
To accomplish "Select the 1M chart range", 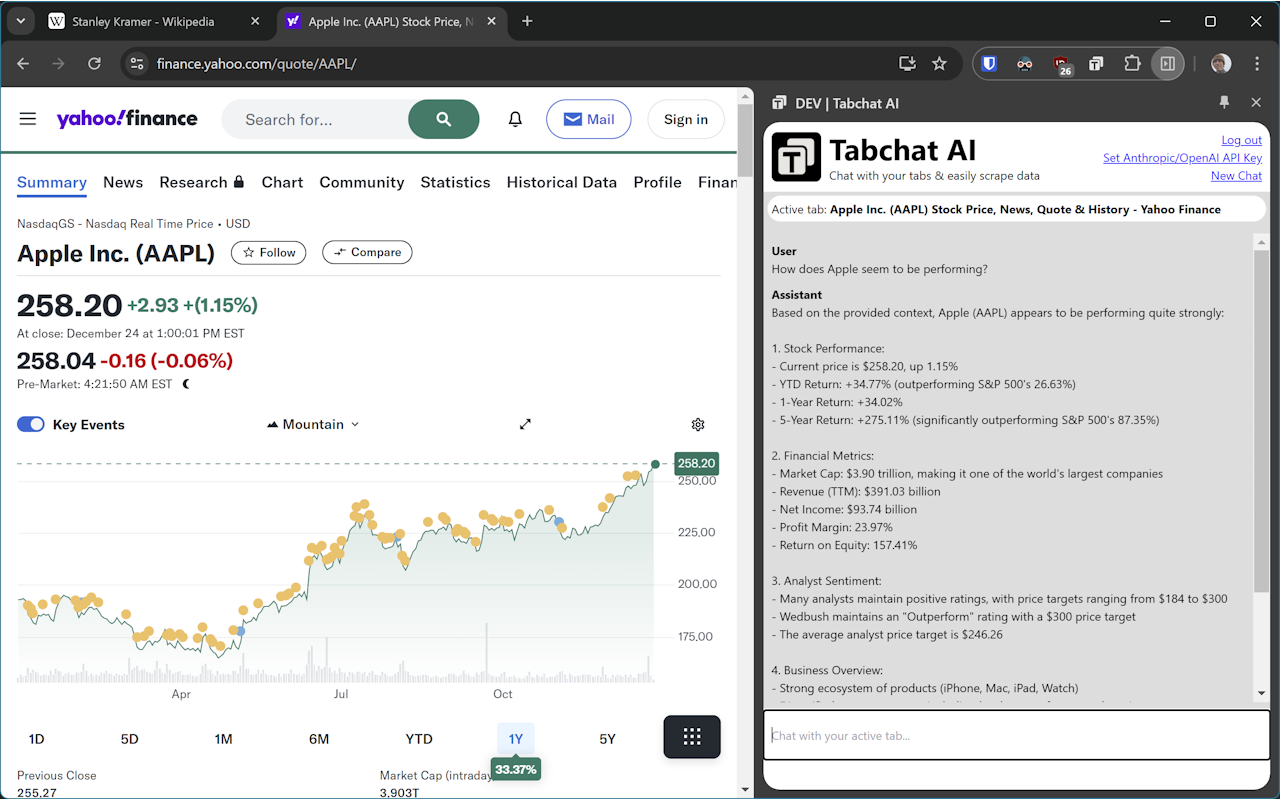I will pos(223,739).
